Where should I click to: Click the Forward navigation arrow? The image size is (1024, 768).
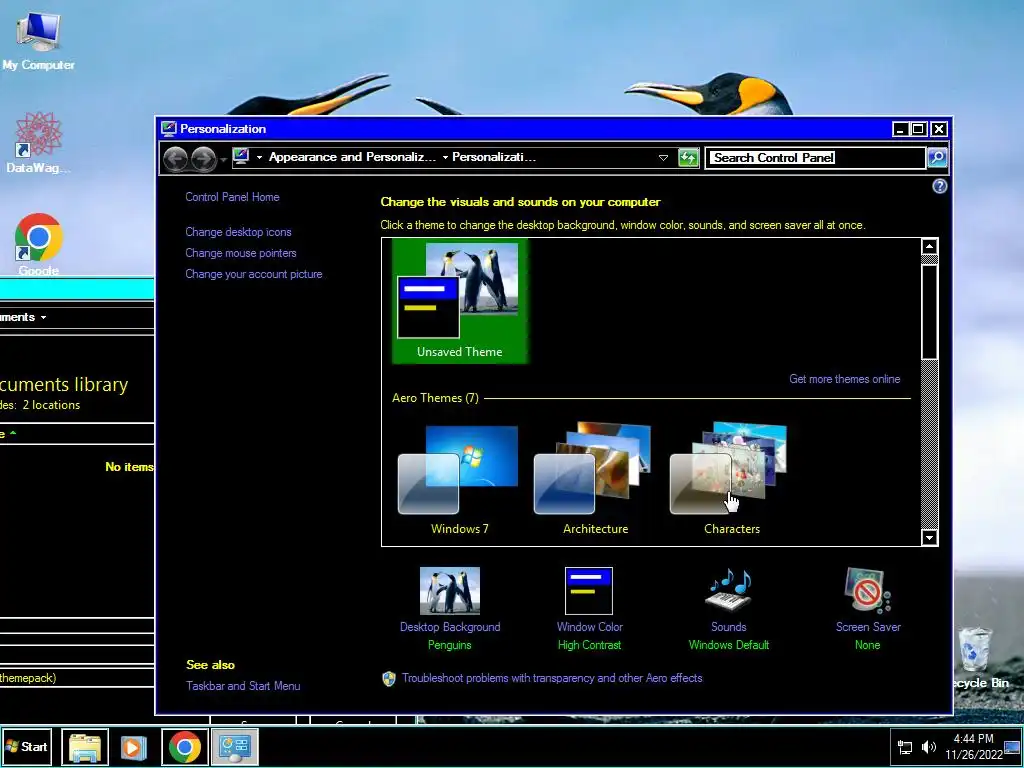click(203, 158)
